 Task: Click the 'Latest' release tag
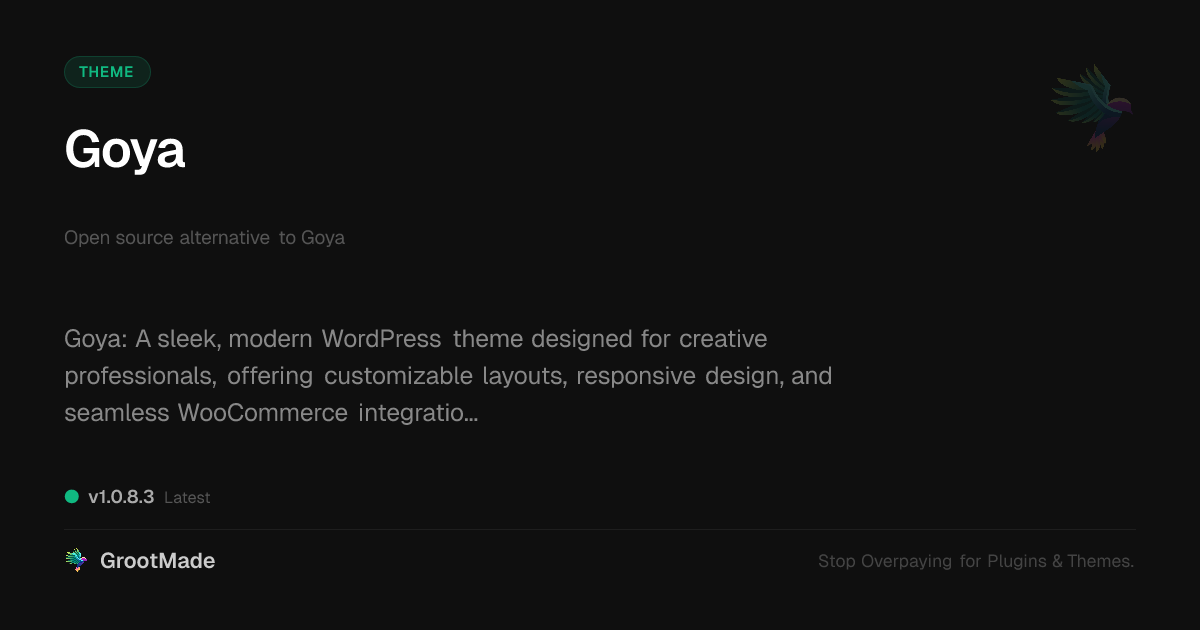187,497
